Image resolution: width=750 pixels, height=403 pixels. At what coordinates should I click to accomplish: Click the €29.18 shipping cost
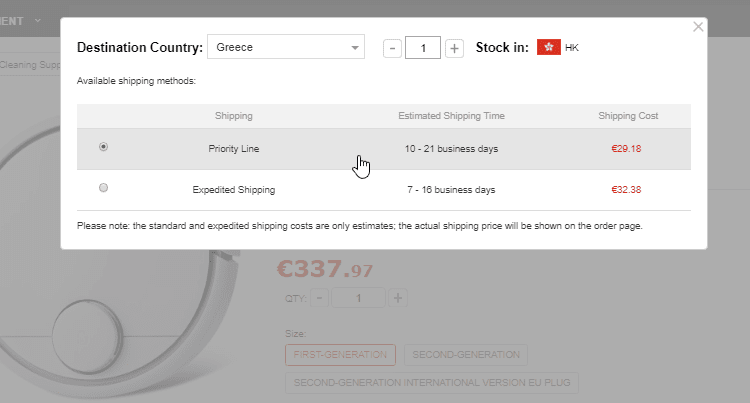tap(626, 149)
